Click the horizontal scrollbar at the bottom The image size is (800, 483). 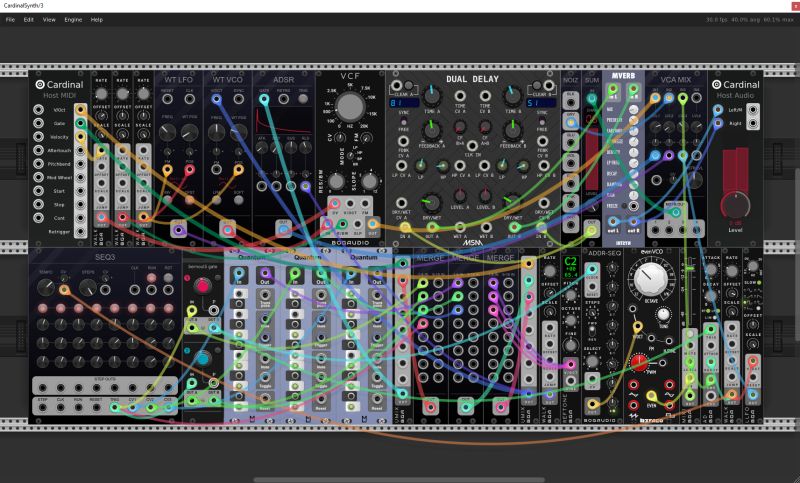399,479
